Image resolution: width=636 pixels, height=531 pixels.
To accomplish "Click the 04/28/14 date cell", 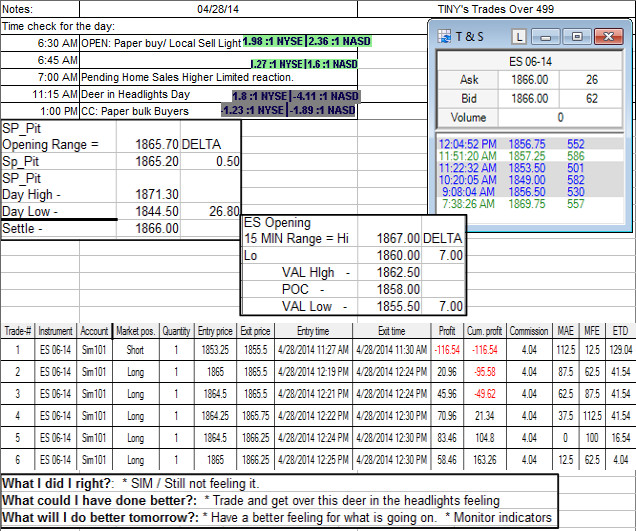I will [218, 9].
